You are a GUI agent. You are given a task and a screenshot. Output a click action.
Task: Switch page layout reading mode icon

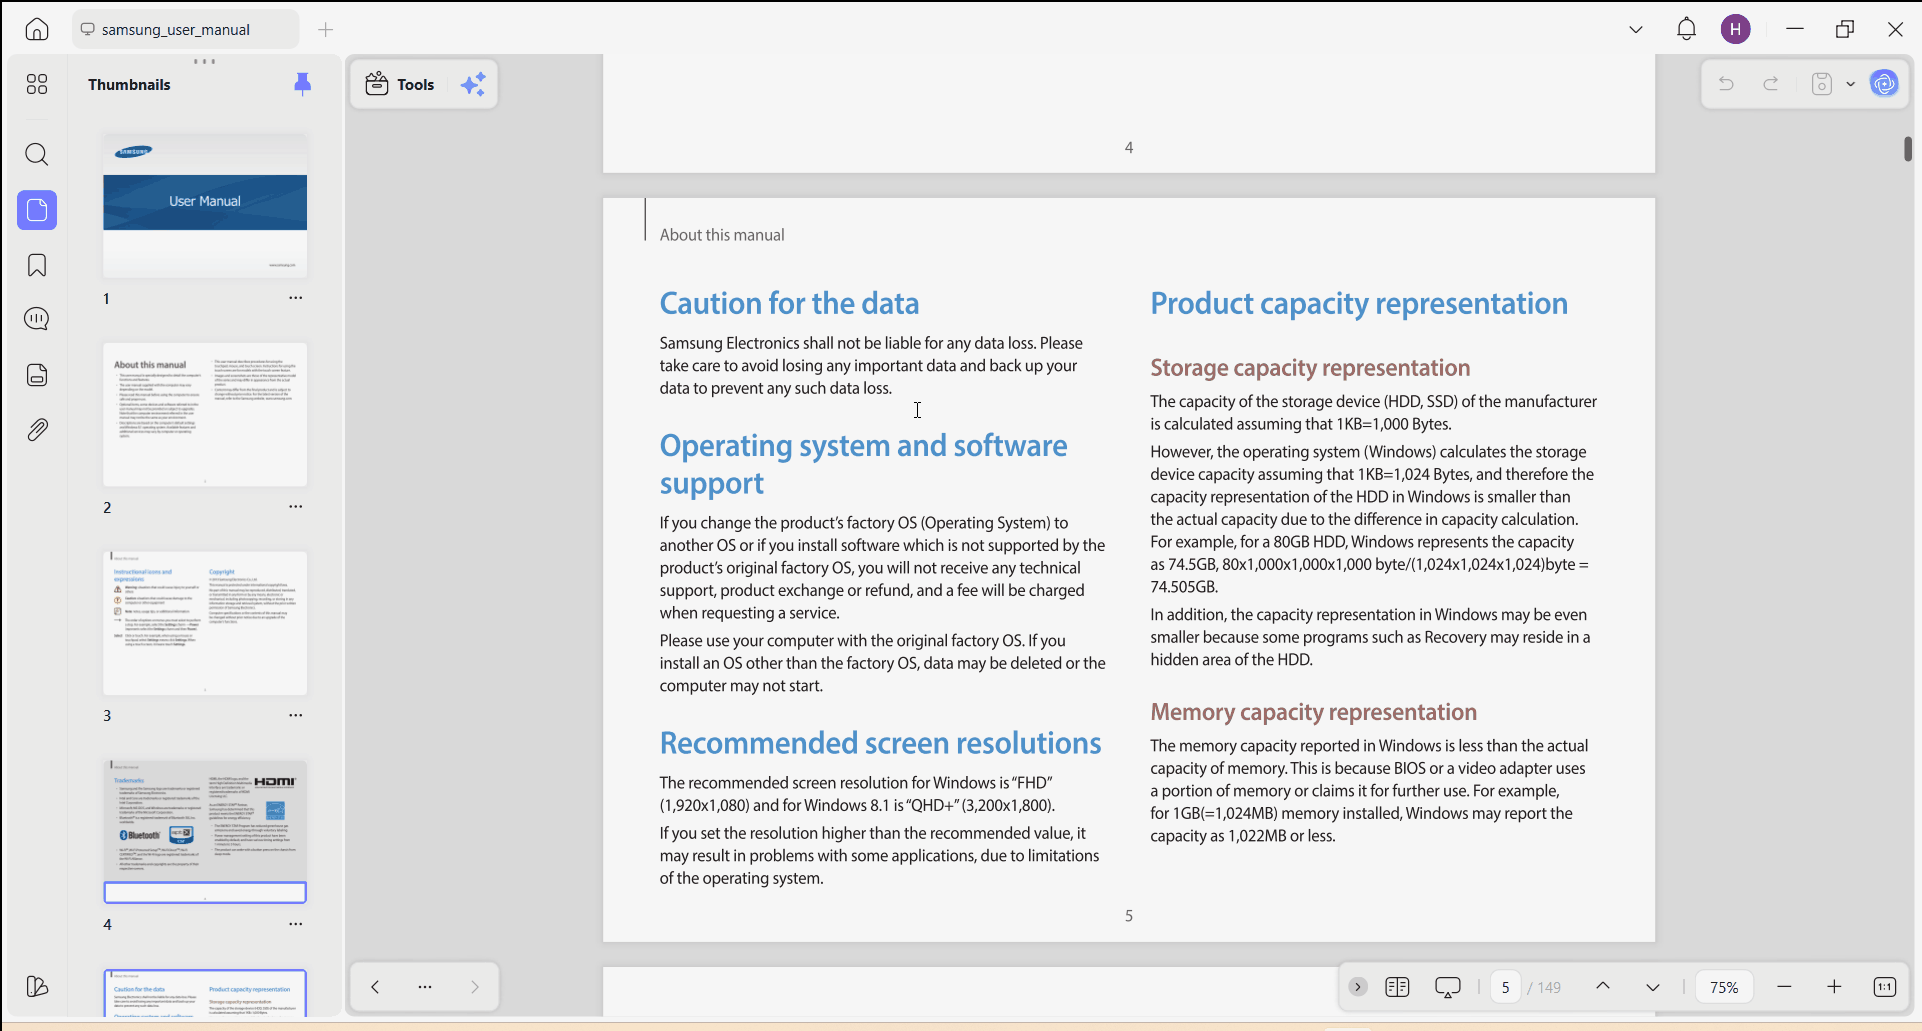(x=1397, y=987)
